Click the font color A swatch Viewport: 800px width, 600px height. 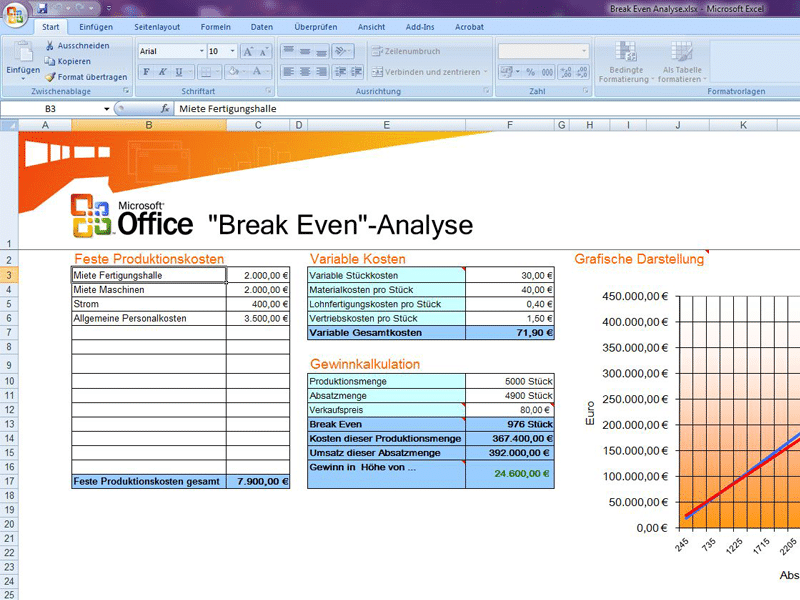(257, 72)
